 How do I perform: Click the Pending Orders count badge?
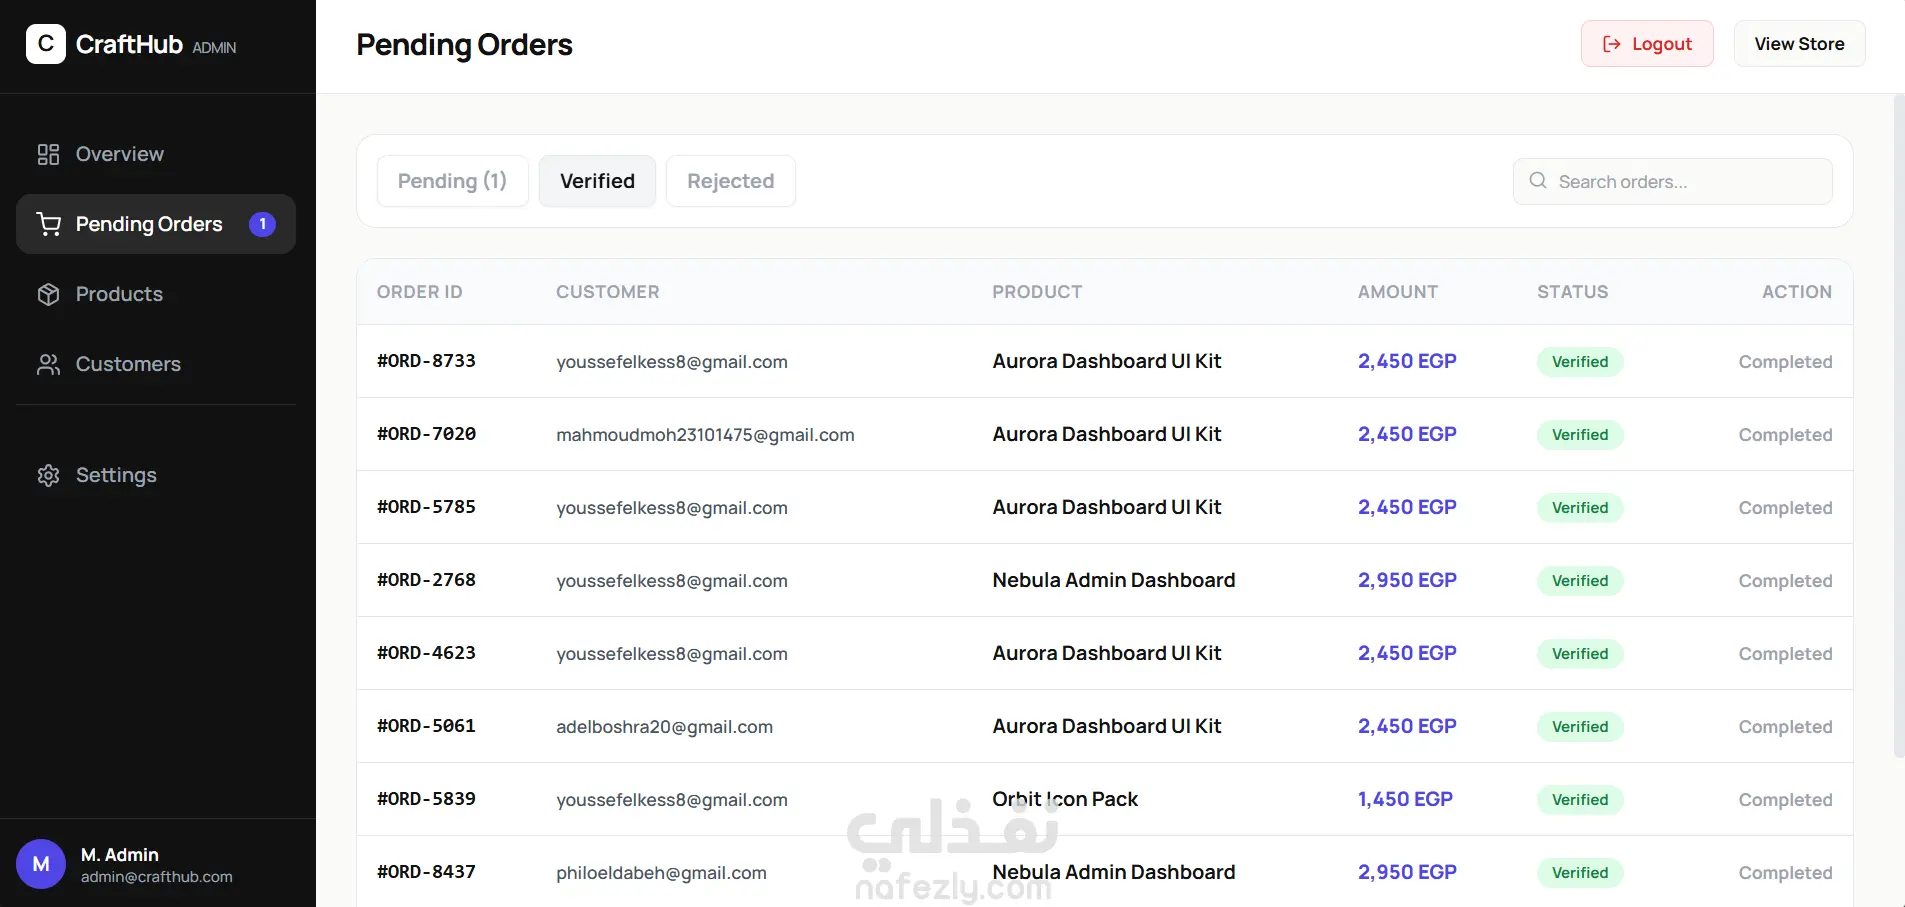point(262,224)
